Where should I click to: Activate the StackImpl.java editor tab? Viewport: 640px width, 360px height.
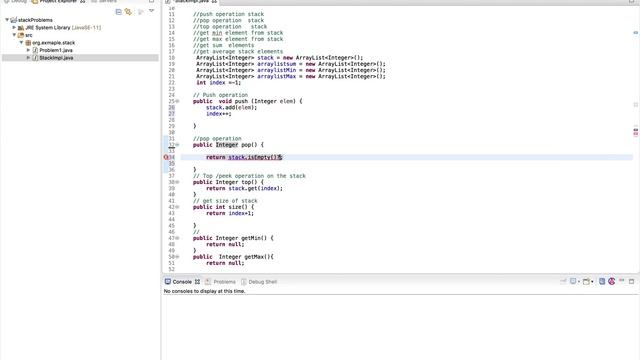click(x=191, y=1)
